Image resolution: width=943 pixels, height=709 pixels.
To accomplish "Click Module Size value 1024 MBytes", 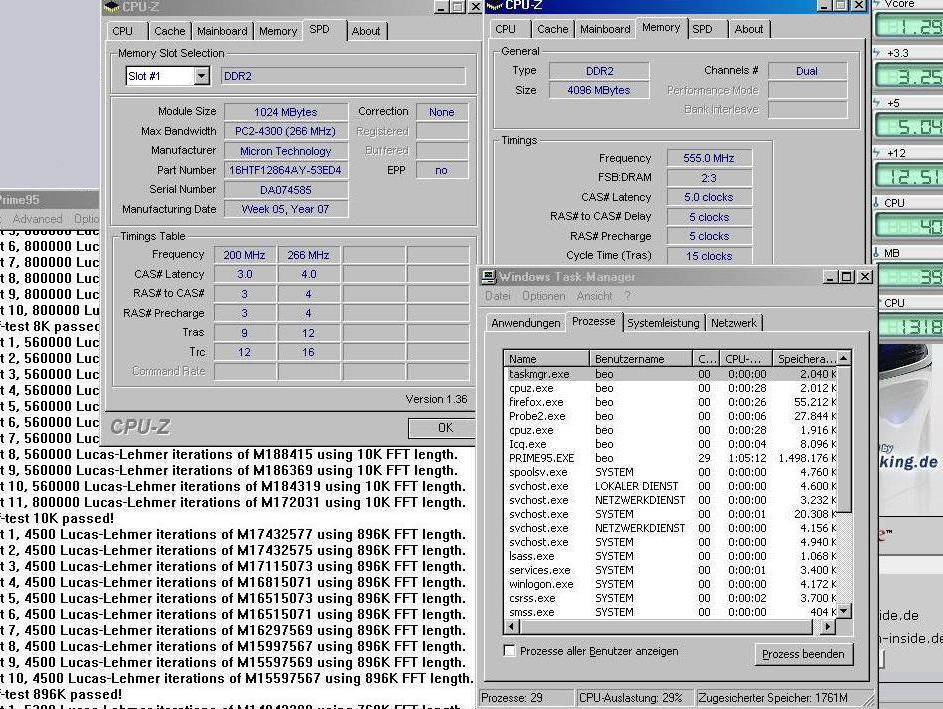I will coord(286,112).
